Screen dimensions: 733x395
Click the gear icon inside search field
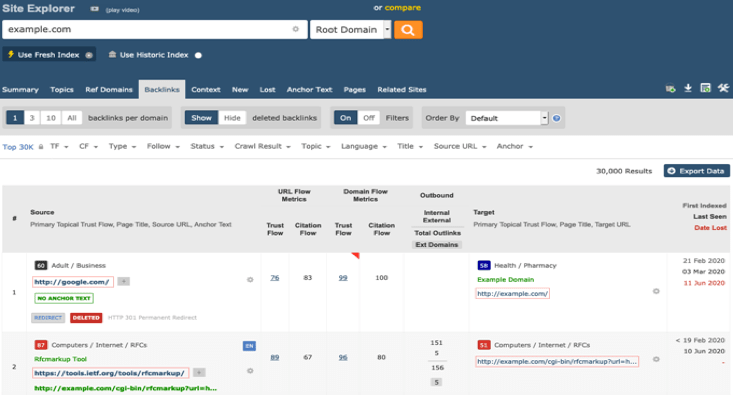coord(295,29)
